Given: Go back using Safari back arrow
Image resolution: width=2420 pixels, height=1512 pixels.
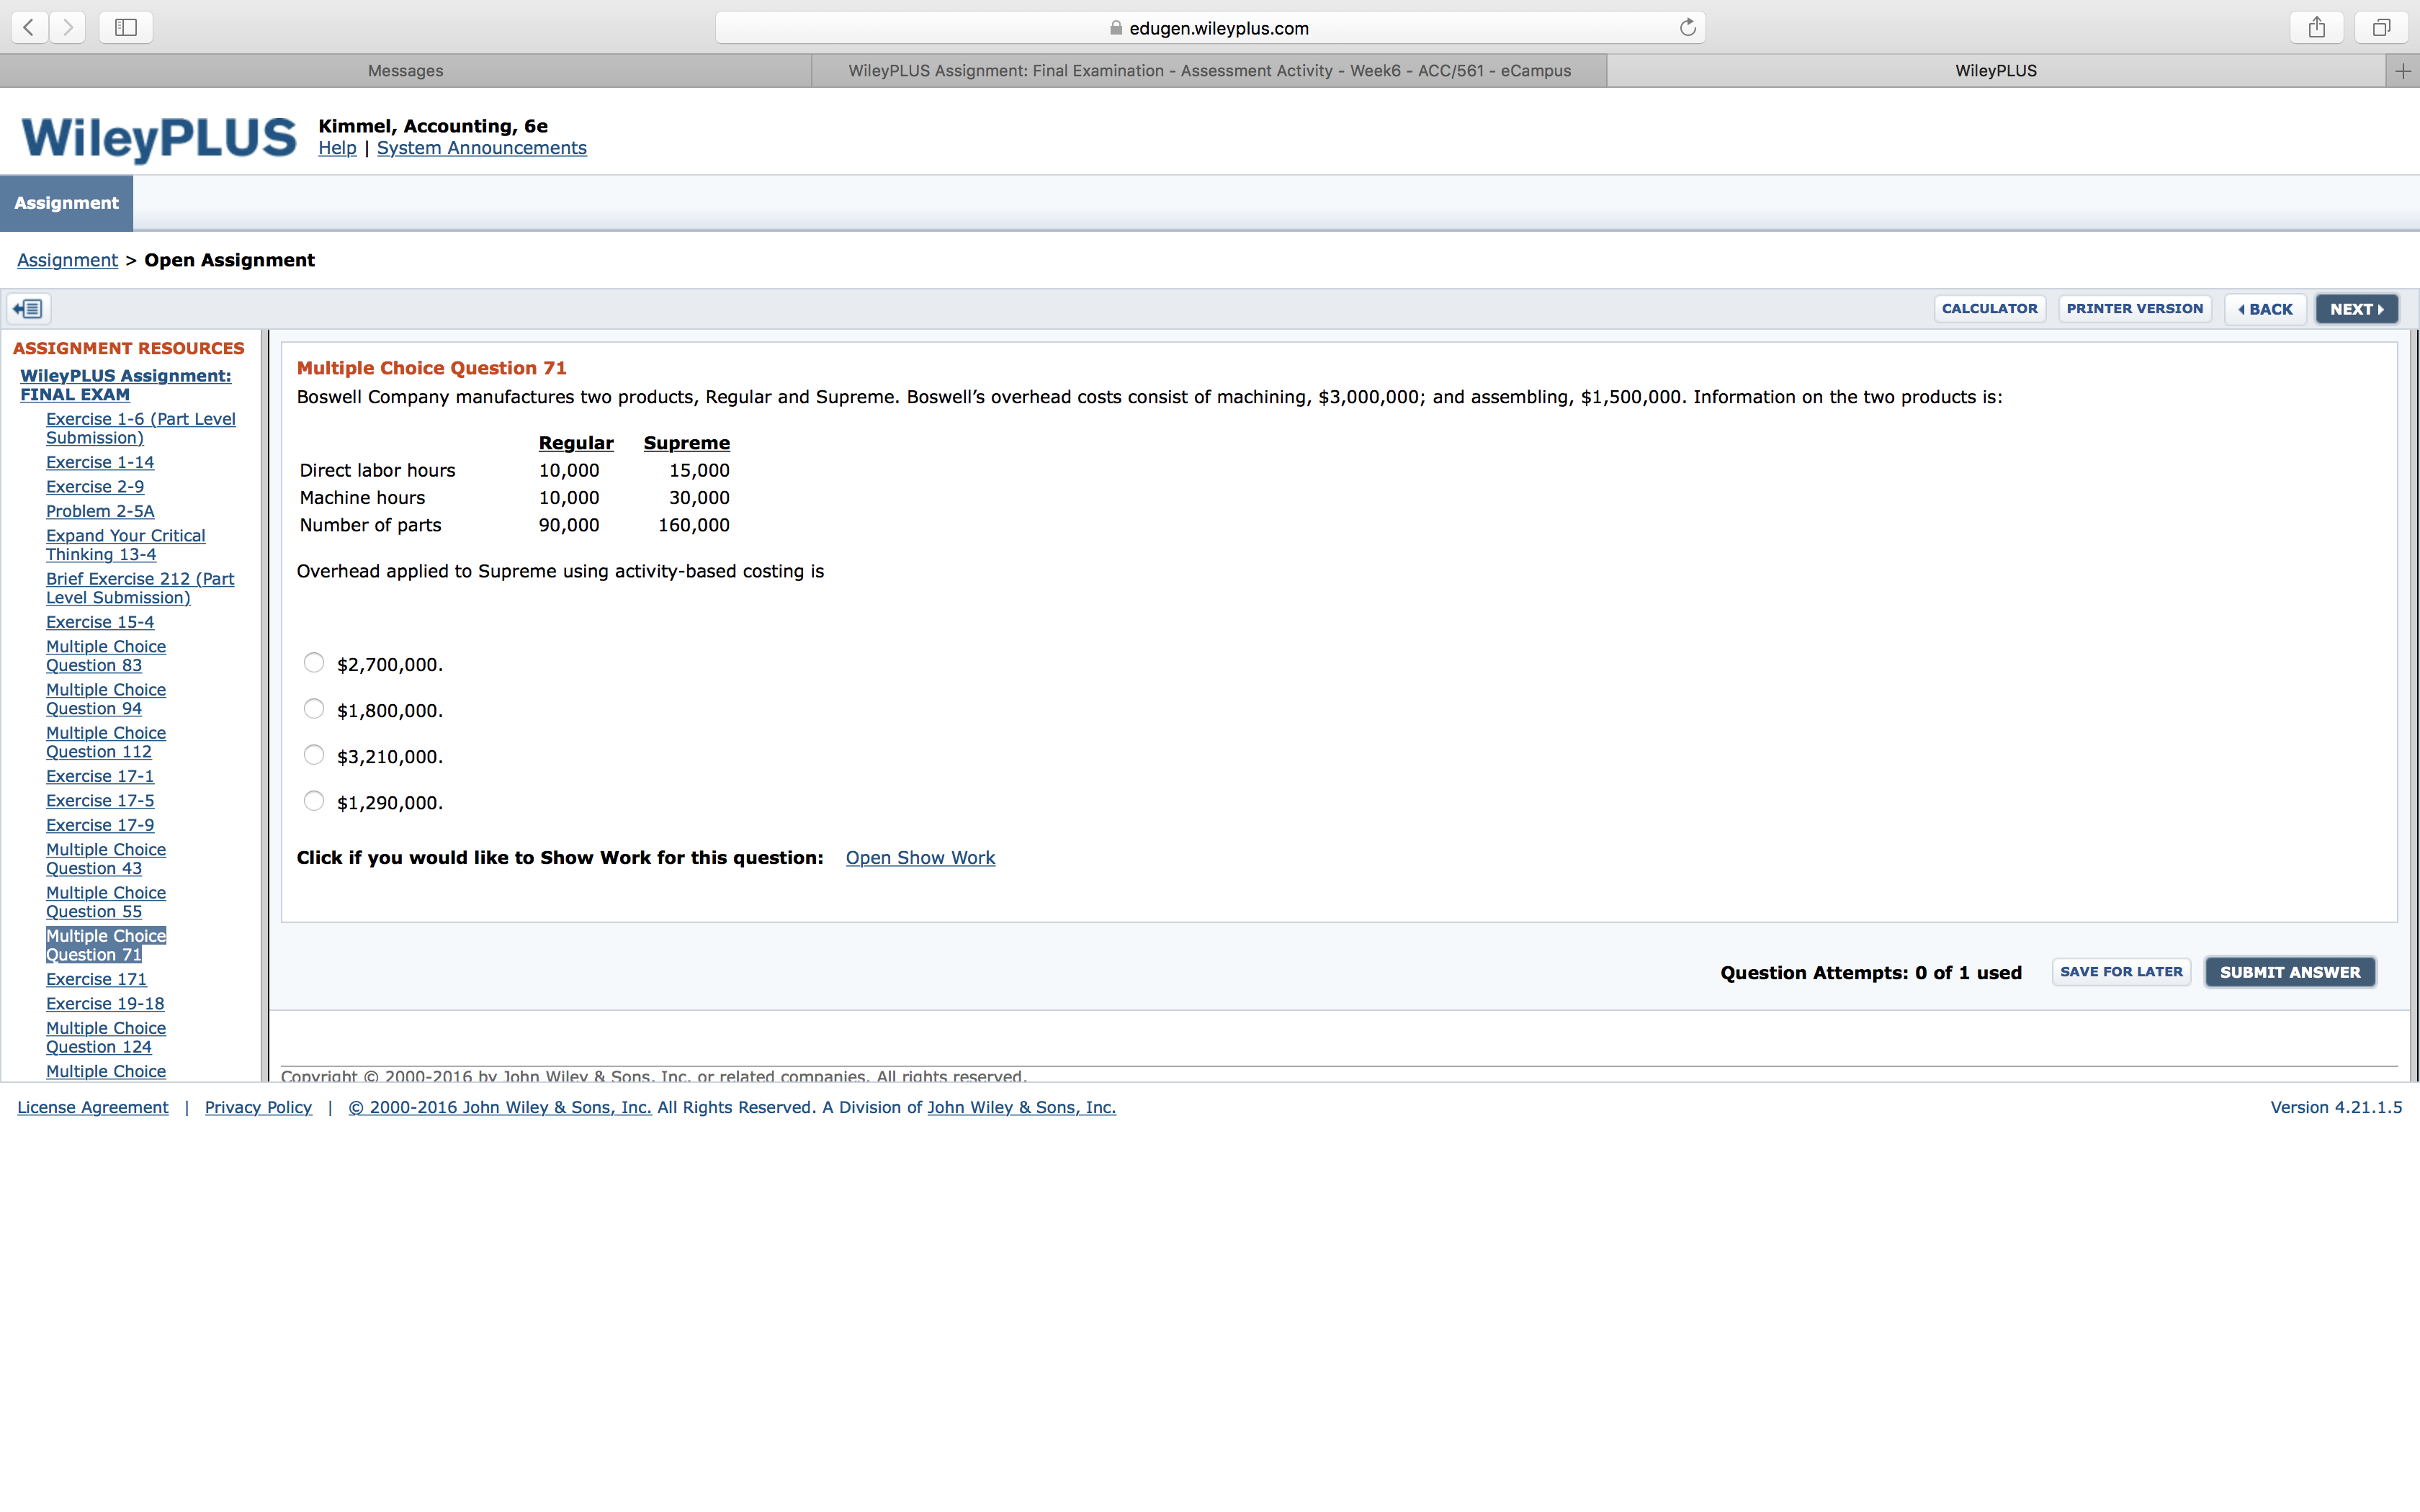Looking at the screenshot, I should click(x=30, y=27).
